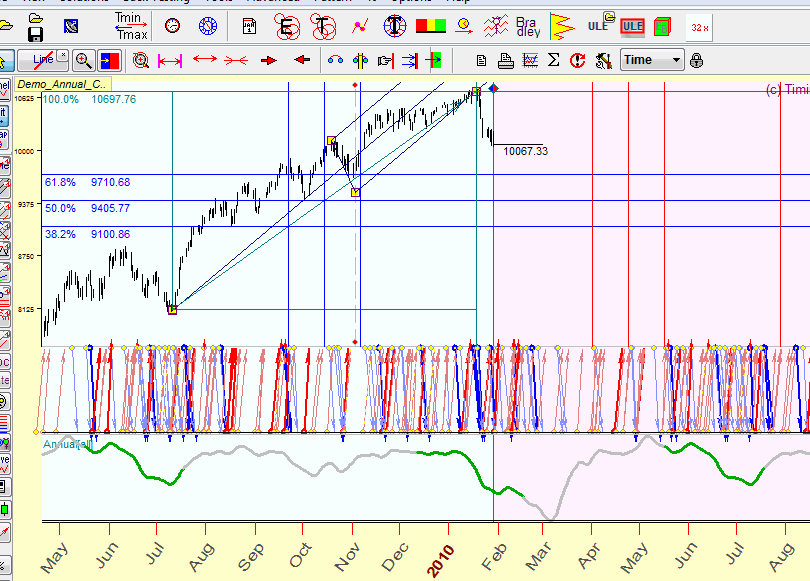Select the magnifier zoom tool

point(84,60)
